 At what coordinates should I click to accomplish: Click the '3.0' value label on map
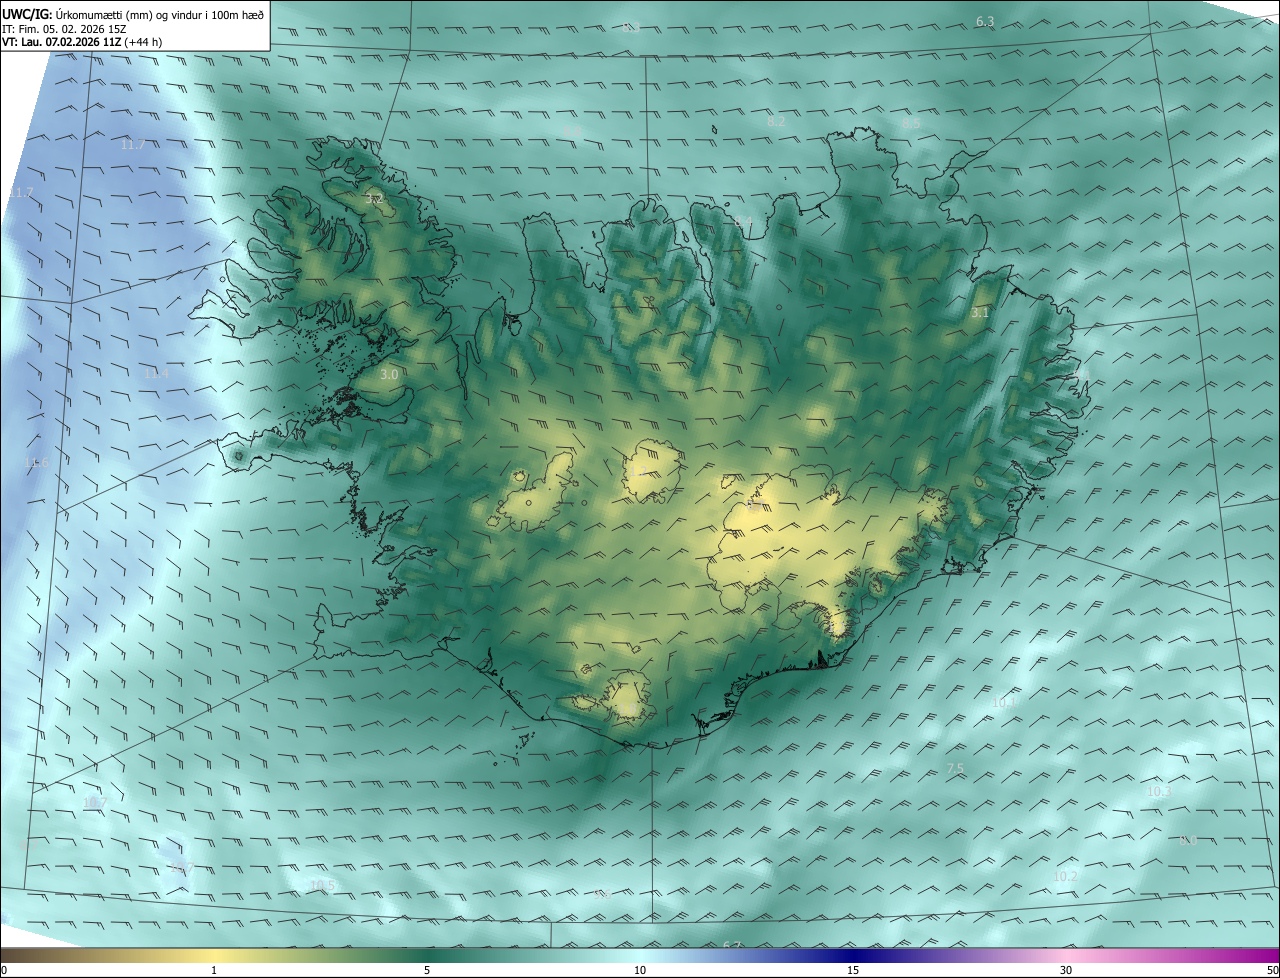390,374
